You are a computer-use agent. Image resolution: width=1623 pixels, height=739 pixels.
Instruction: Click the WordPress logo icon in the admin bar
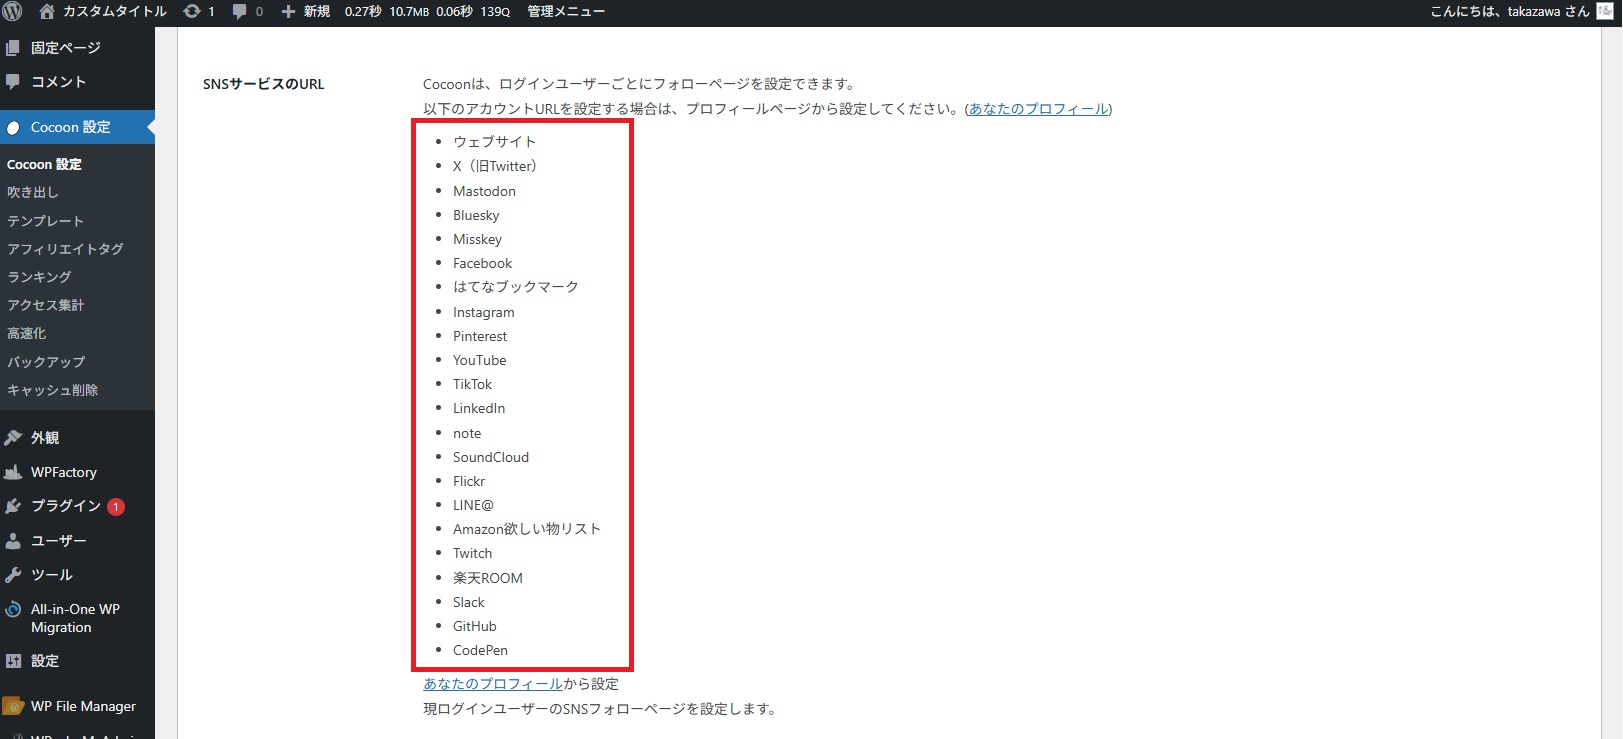pyautogui.click(x=13, y=12)
